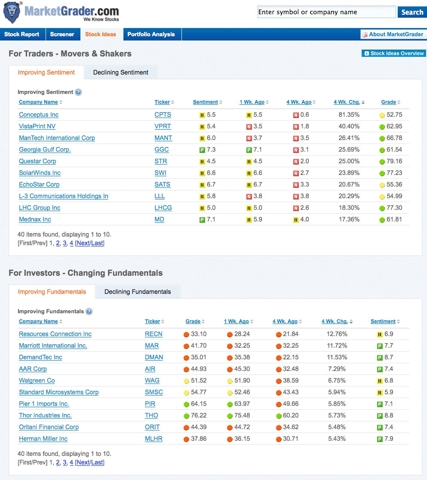Select the Stock Ideas tab
The height and width of the screenshot is (480, 427).
(101, 34)
